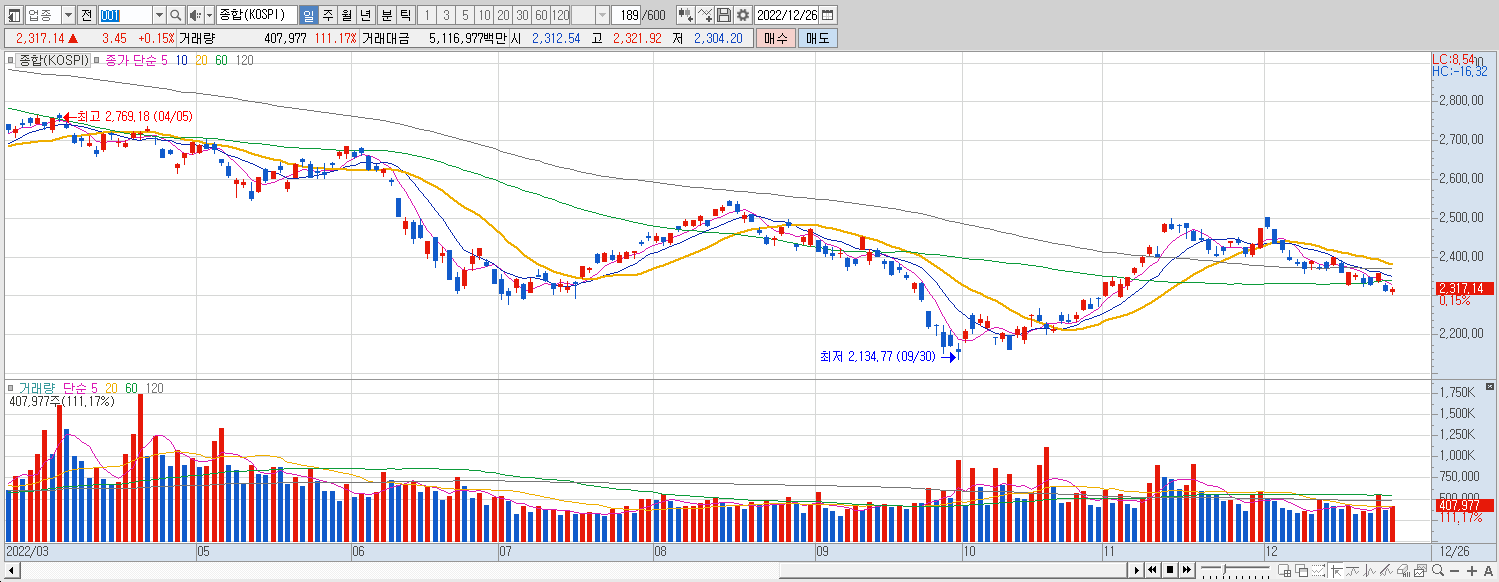Select the 60 interval preset button
Screen dimensions: 1499x582
(x=541, y=15)
